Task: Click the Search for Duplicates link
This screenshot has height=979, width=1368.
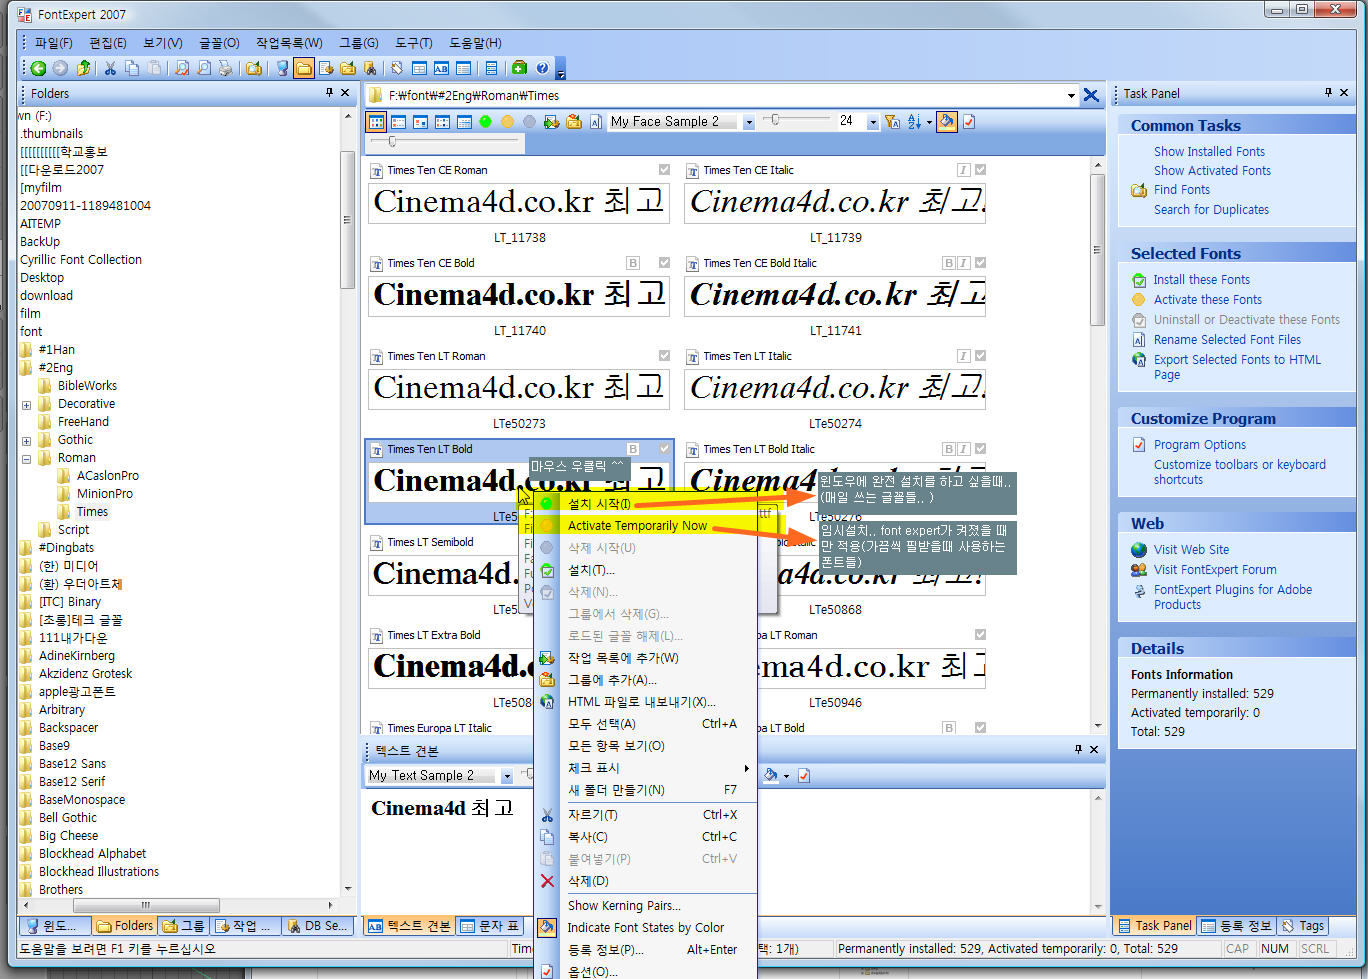Action: tap(1211, 210)
